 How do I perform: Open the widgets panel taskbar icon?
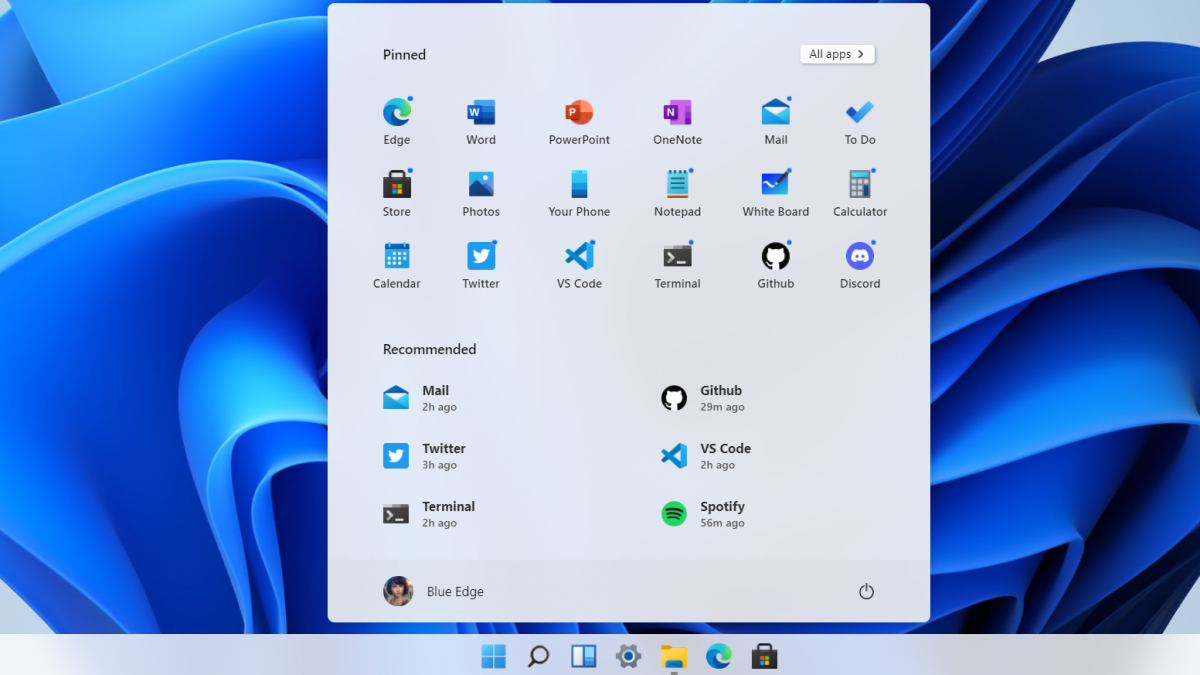point(584,656)
